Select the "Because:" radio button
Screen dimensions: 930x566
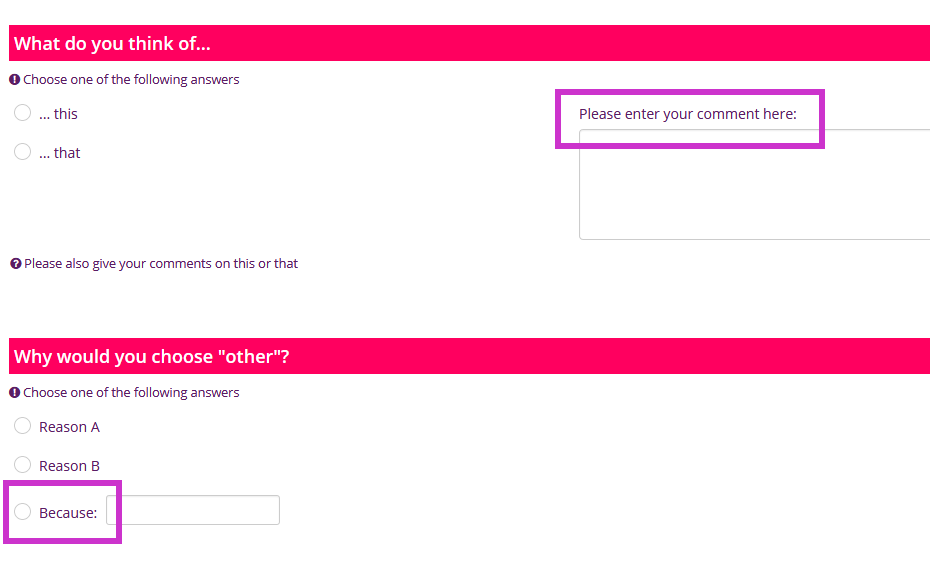coord(23,512)
